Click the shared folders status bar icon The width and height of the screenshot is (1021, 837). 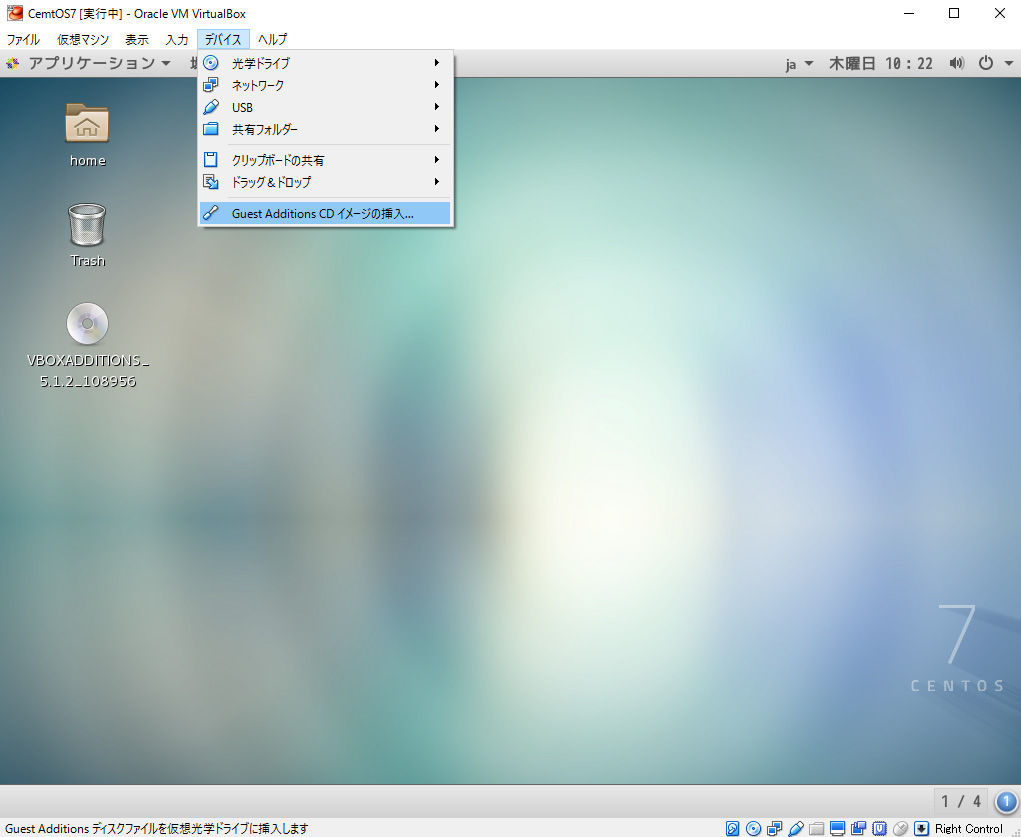[817, 829]
